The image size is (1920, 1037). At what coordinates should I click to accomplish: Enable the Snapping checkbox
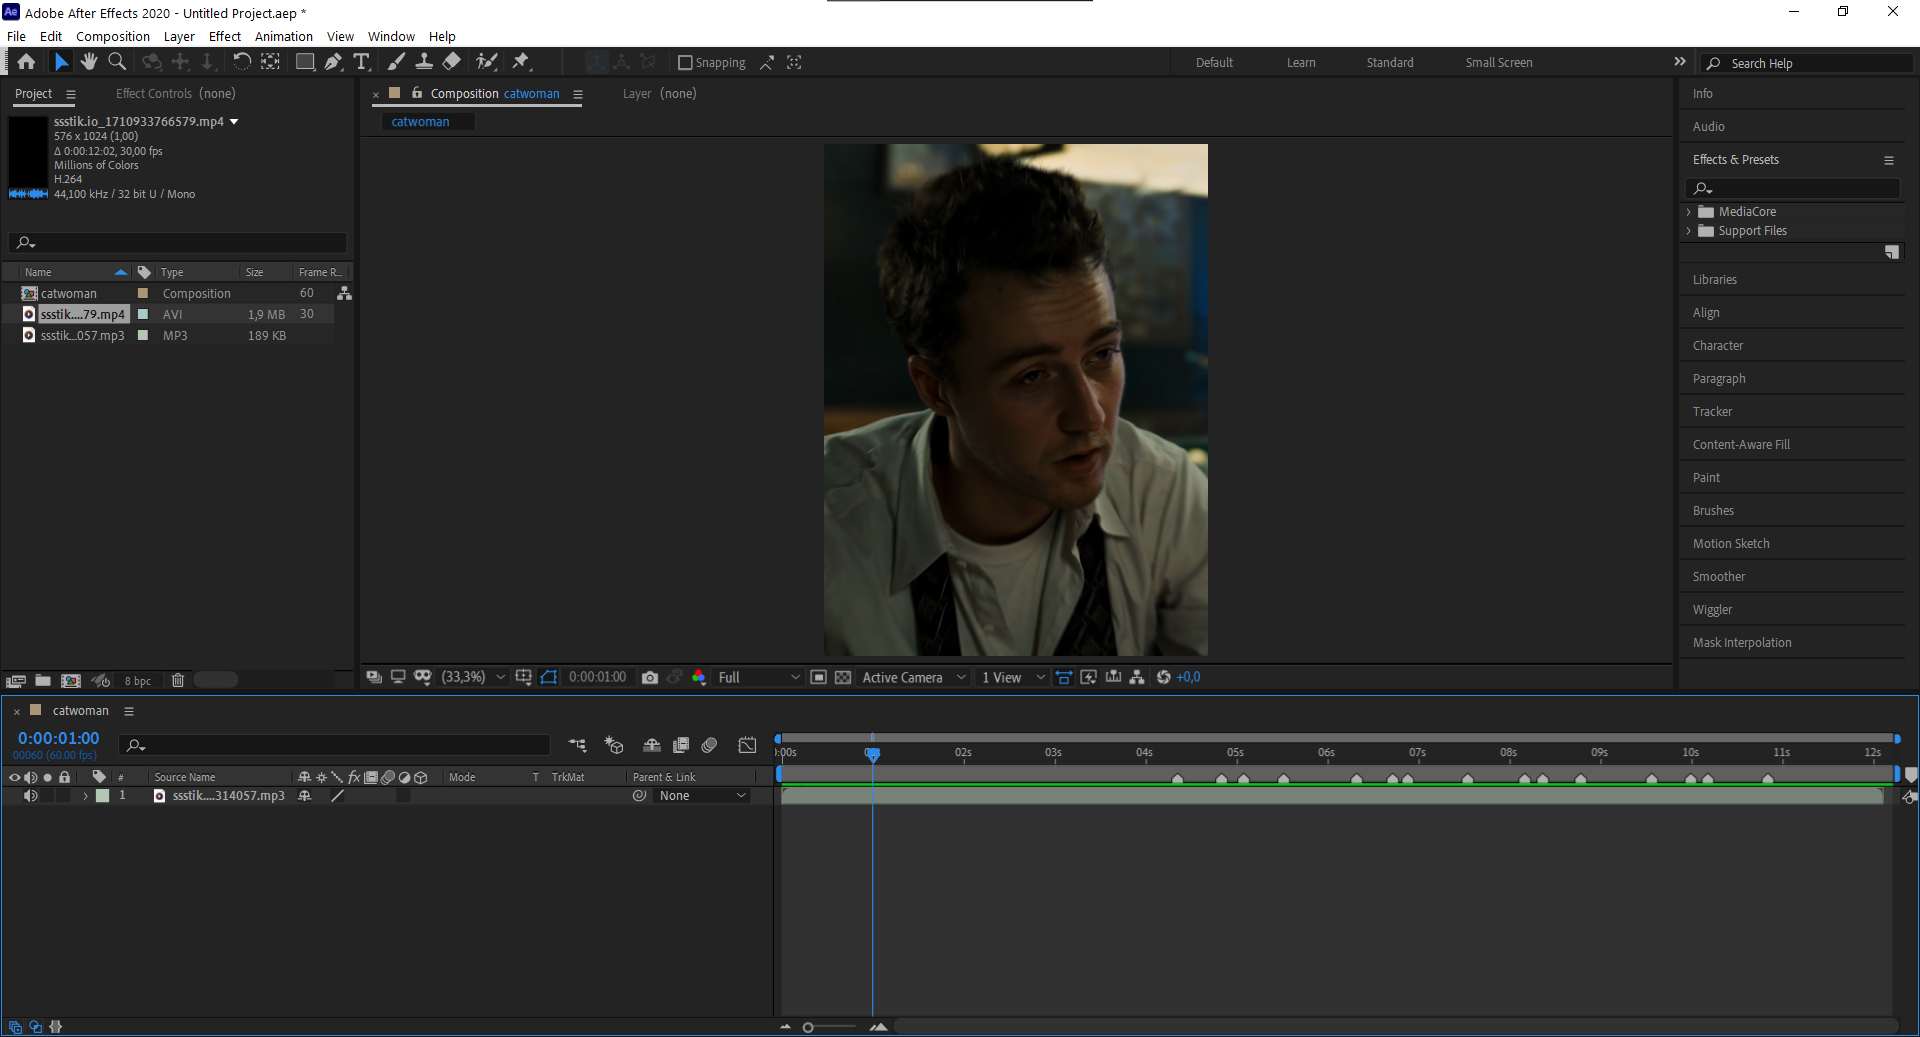(685, 63)
